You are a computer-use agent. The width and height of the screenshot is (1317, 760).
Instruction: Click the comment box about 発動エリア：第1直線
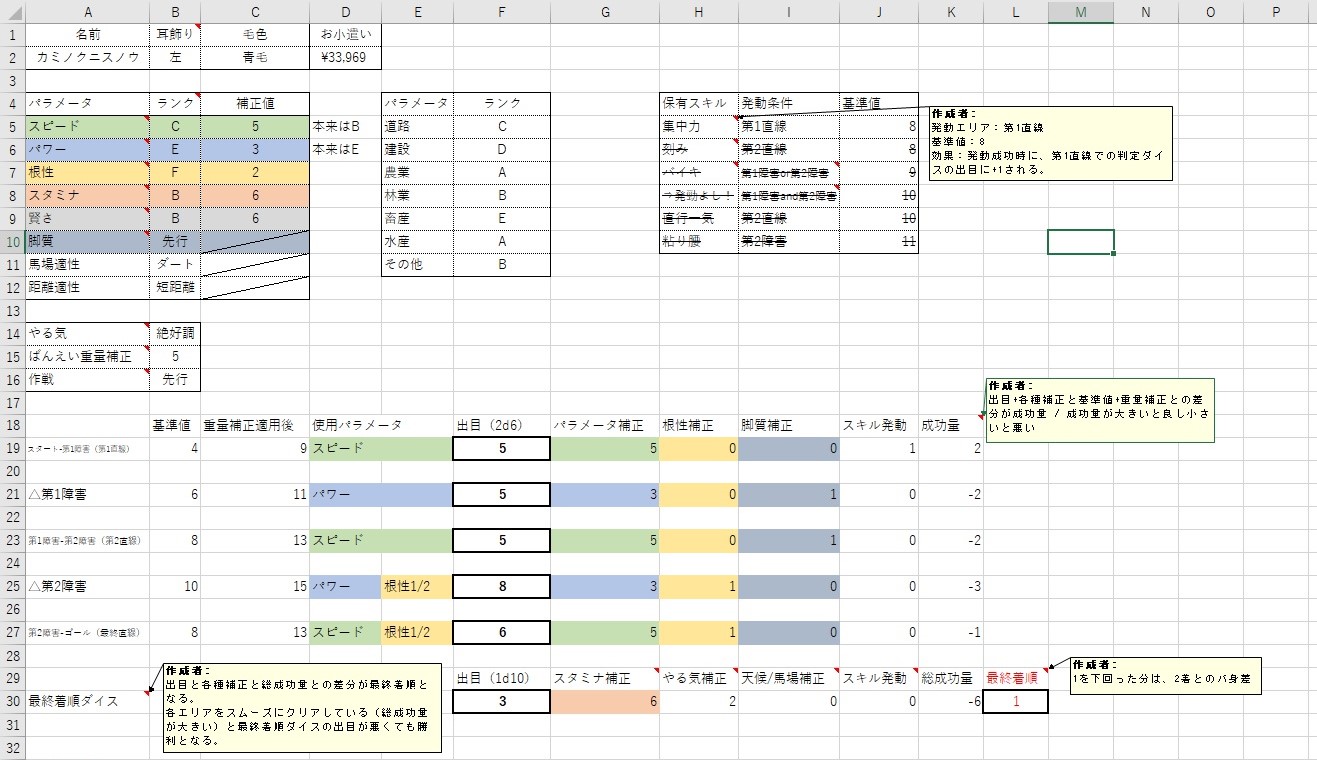[x=1049, y=143]
